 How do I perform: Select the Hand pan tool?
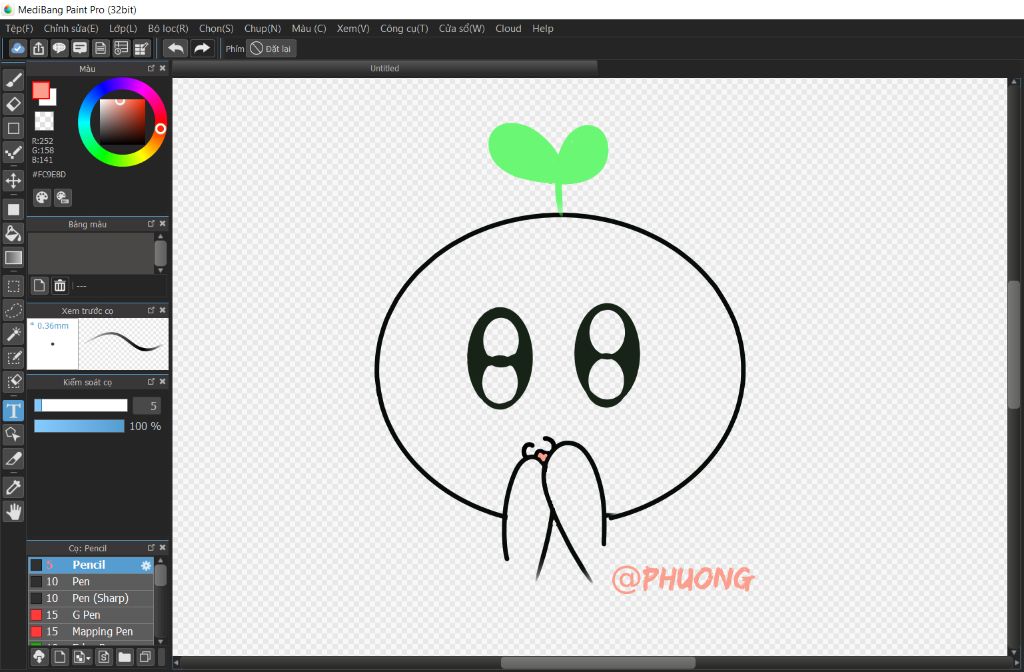[x=13, y=511]
